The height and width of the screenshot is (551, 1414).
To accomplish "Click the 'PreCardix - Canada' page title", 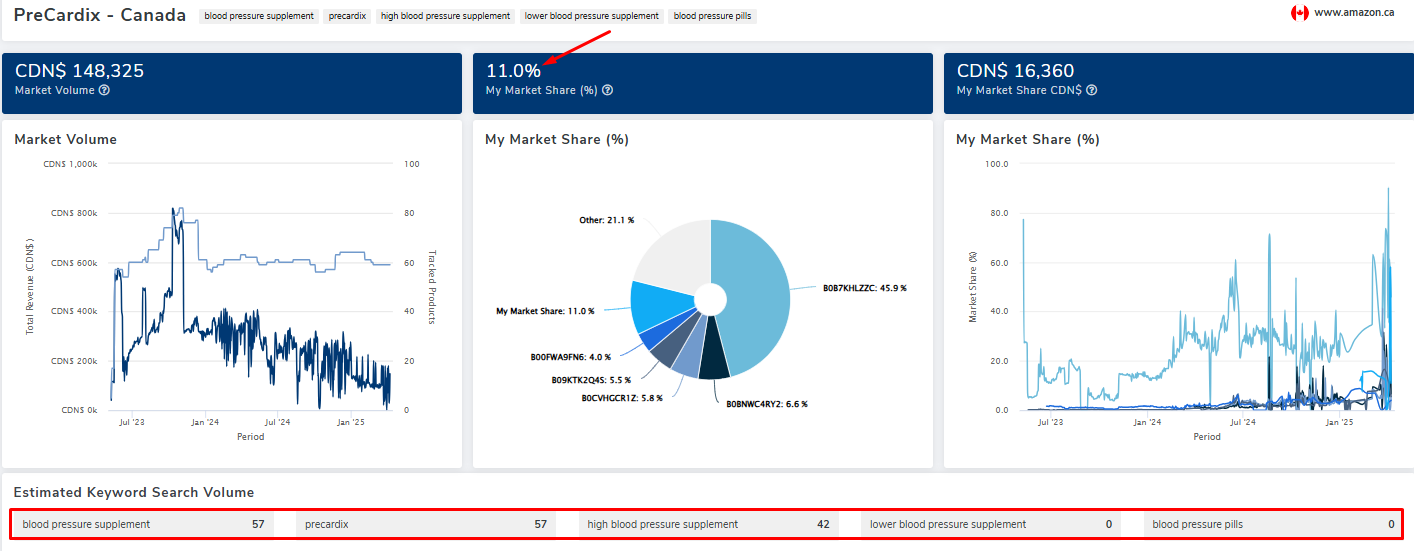I will (x=100, y=16).
